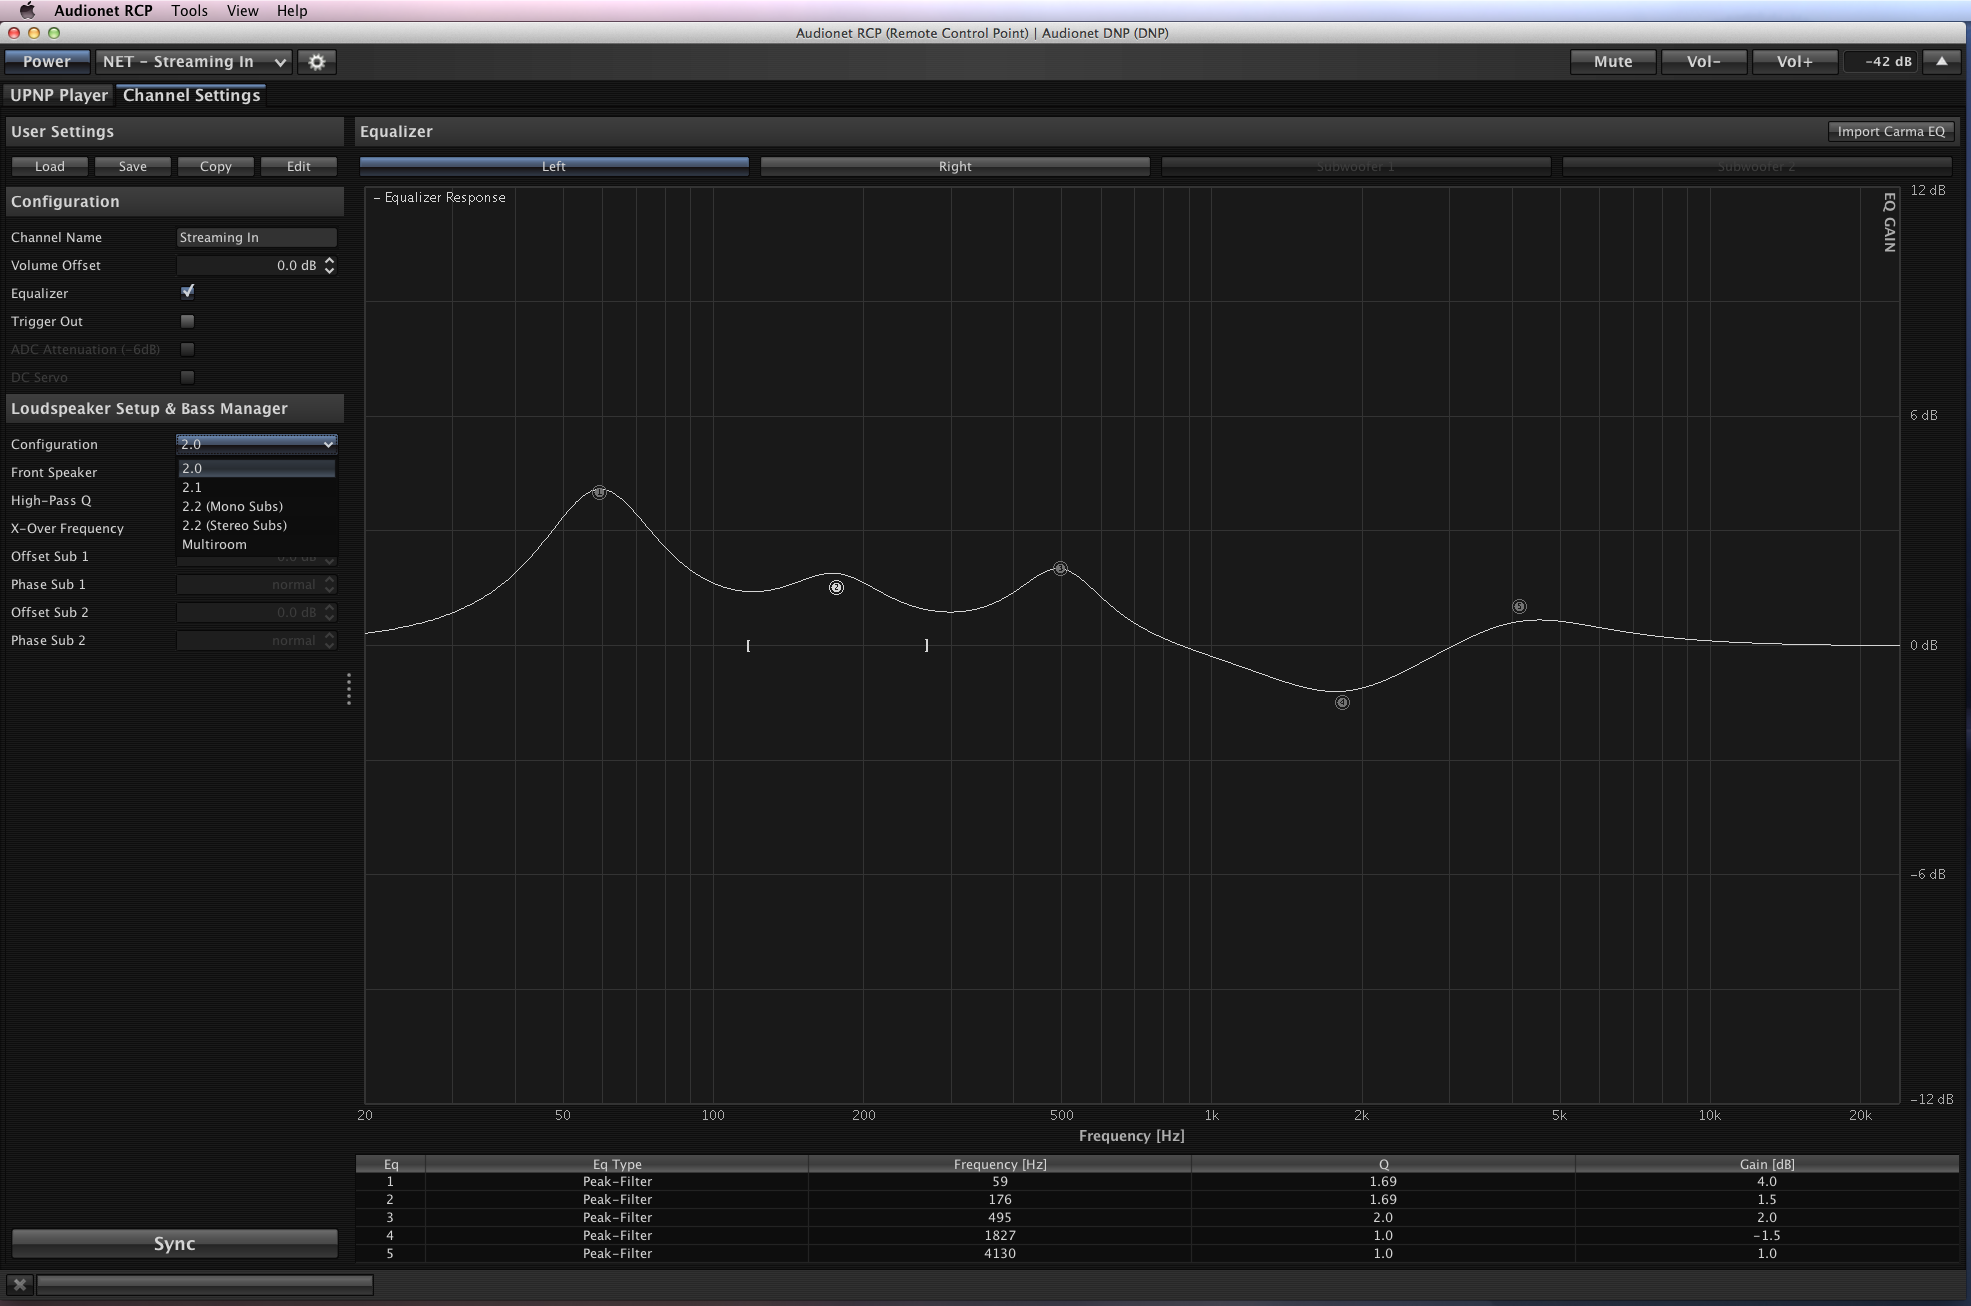Choose 2.2 (Stereo Subs) option

tap(257, 525)
